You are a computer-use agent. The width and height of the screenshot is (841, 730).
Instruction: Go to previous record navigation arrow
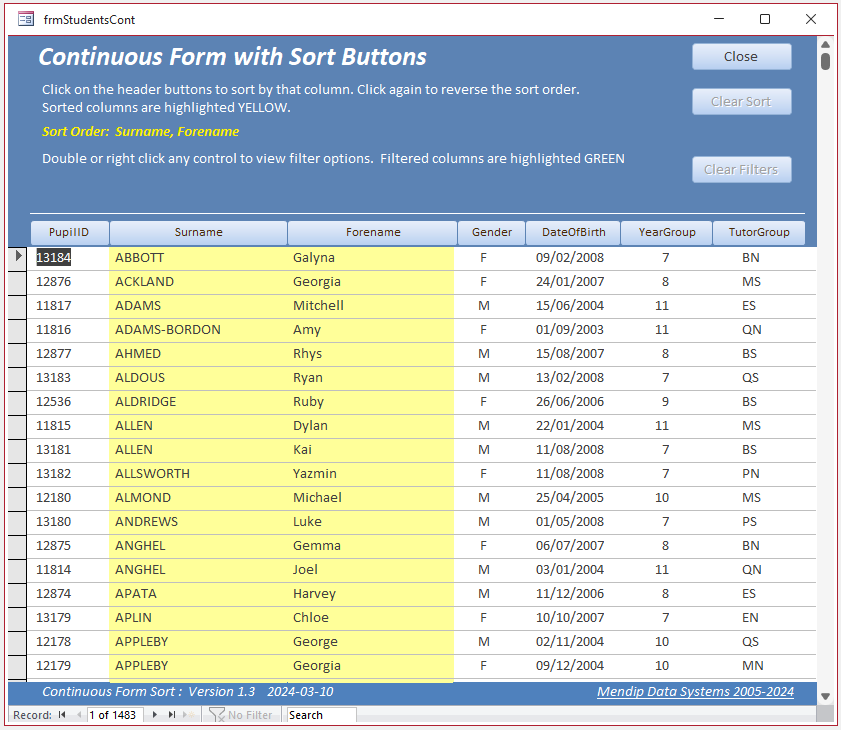click(x=79, y=714)
